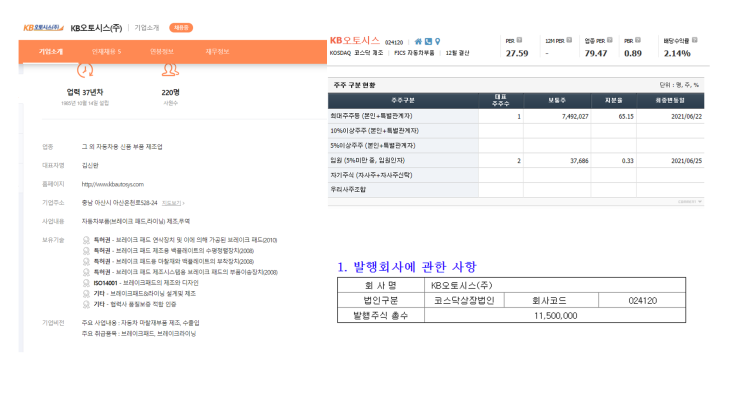Select the 연봉정보 tab

coord(162,52)
